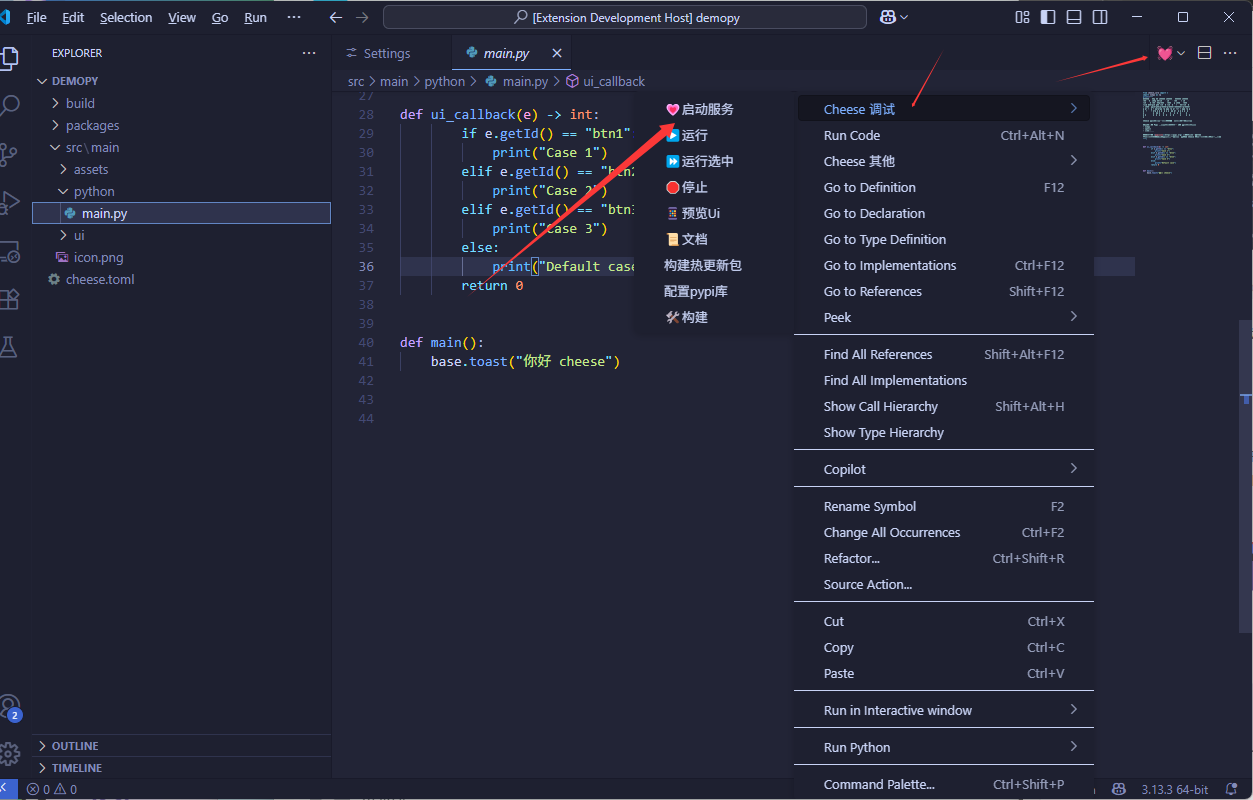Viewport: 1253px width, 800px height.
Task: Open Remote Explorer view in activity bar
Action: pos(10,251)
